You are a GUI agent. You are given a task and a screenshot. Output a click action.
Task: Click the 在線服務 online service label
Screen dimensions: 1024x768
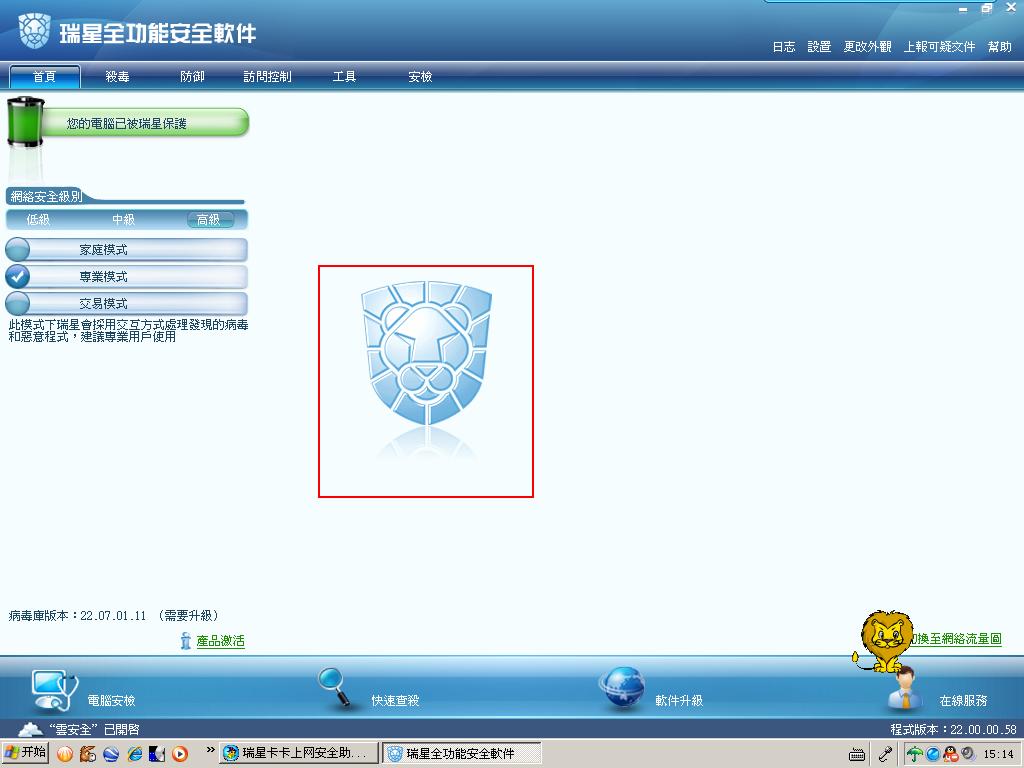click(963, 701)
